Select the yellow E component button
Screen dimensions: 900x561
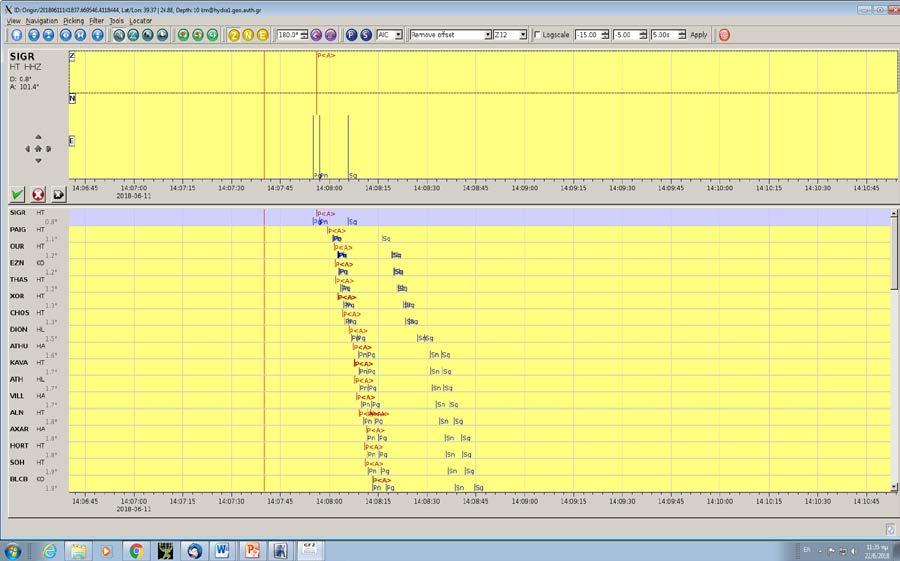(262, 35)
